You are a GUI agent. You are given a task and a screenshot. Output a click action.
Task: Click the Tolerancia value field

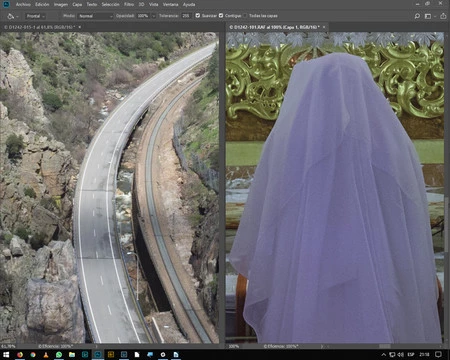[186, 16]
